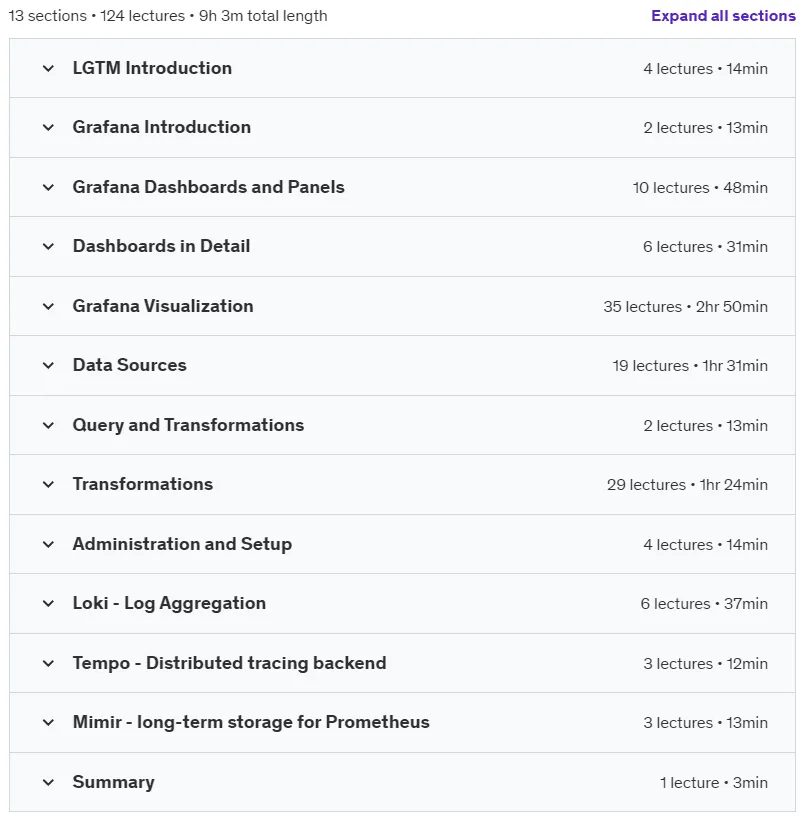Select the Grafana Visualization section title
The width and height of the screenshot is (808, 823).
(x=163, y=306)
